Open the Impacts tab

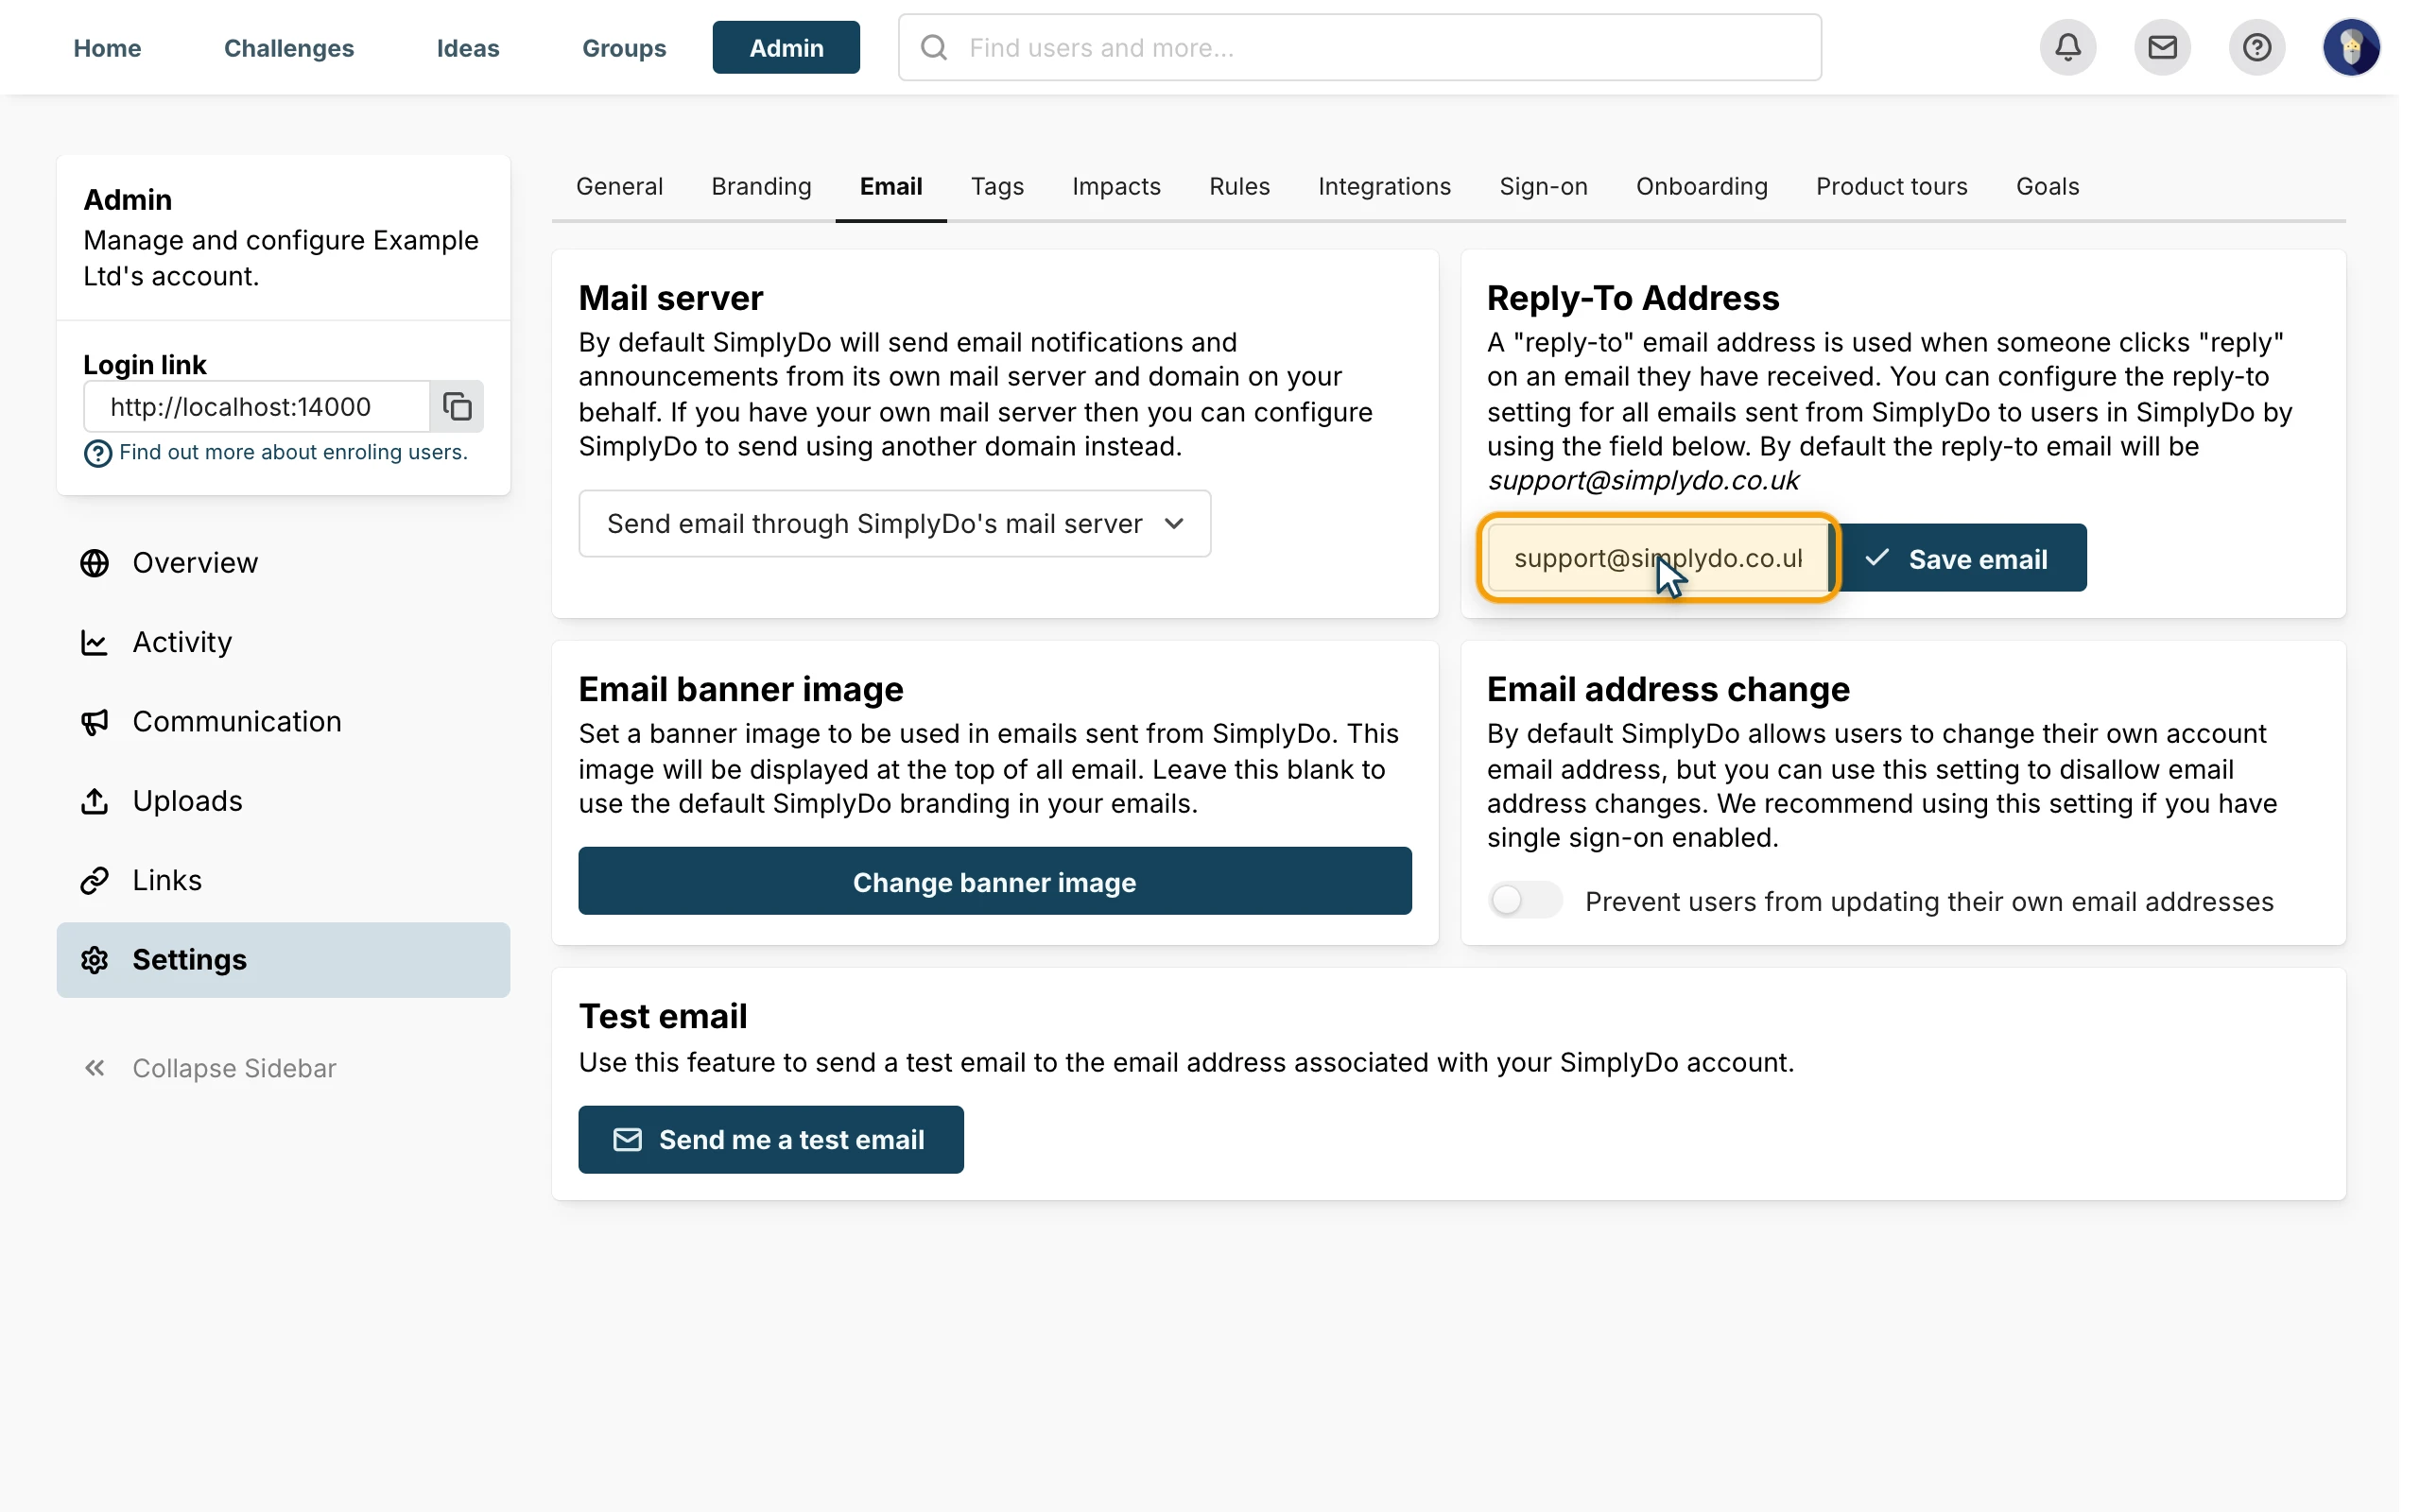point(1116,186)
